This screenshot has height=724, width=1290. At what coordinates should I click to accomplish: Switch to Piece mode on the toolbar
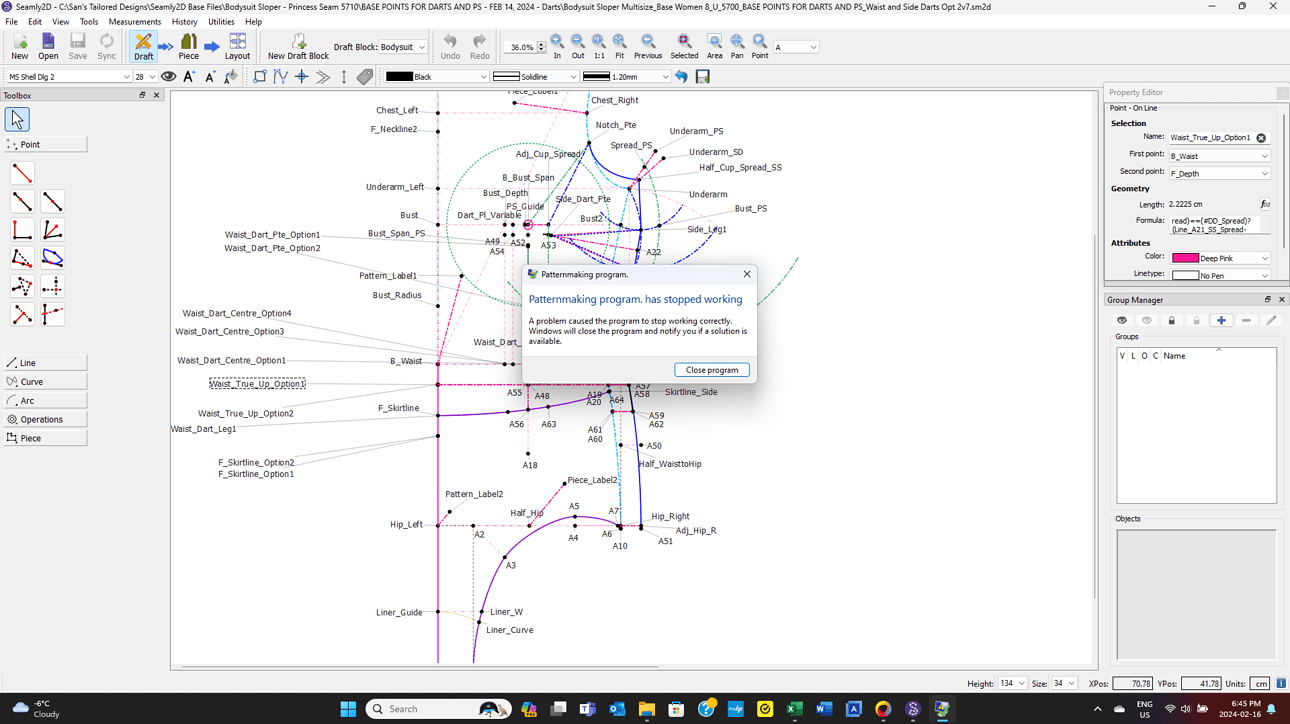pos(188,46)
